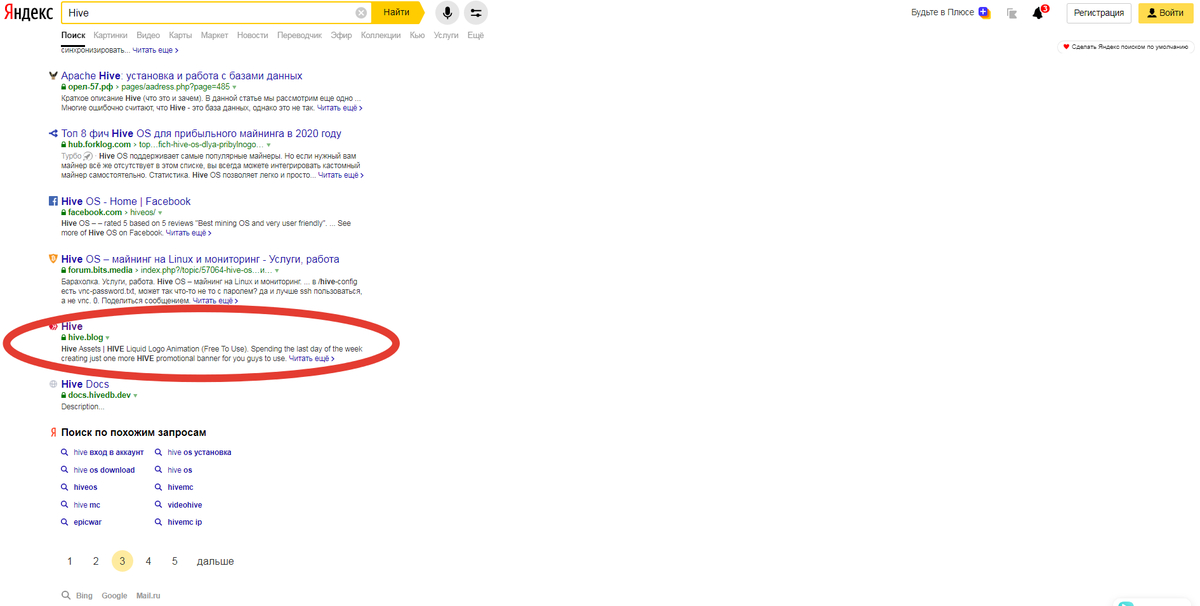Viewport: 1200px width, 606px height.
Task: Expand 'Читать ещё' in the Apache Hive snippet
Action: pyautogui.click(x=338, y=108)
